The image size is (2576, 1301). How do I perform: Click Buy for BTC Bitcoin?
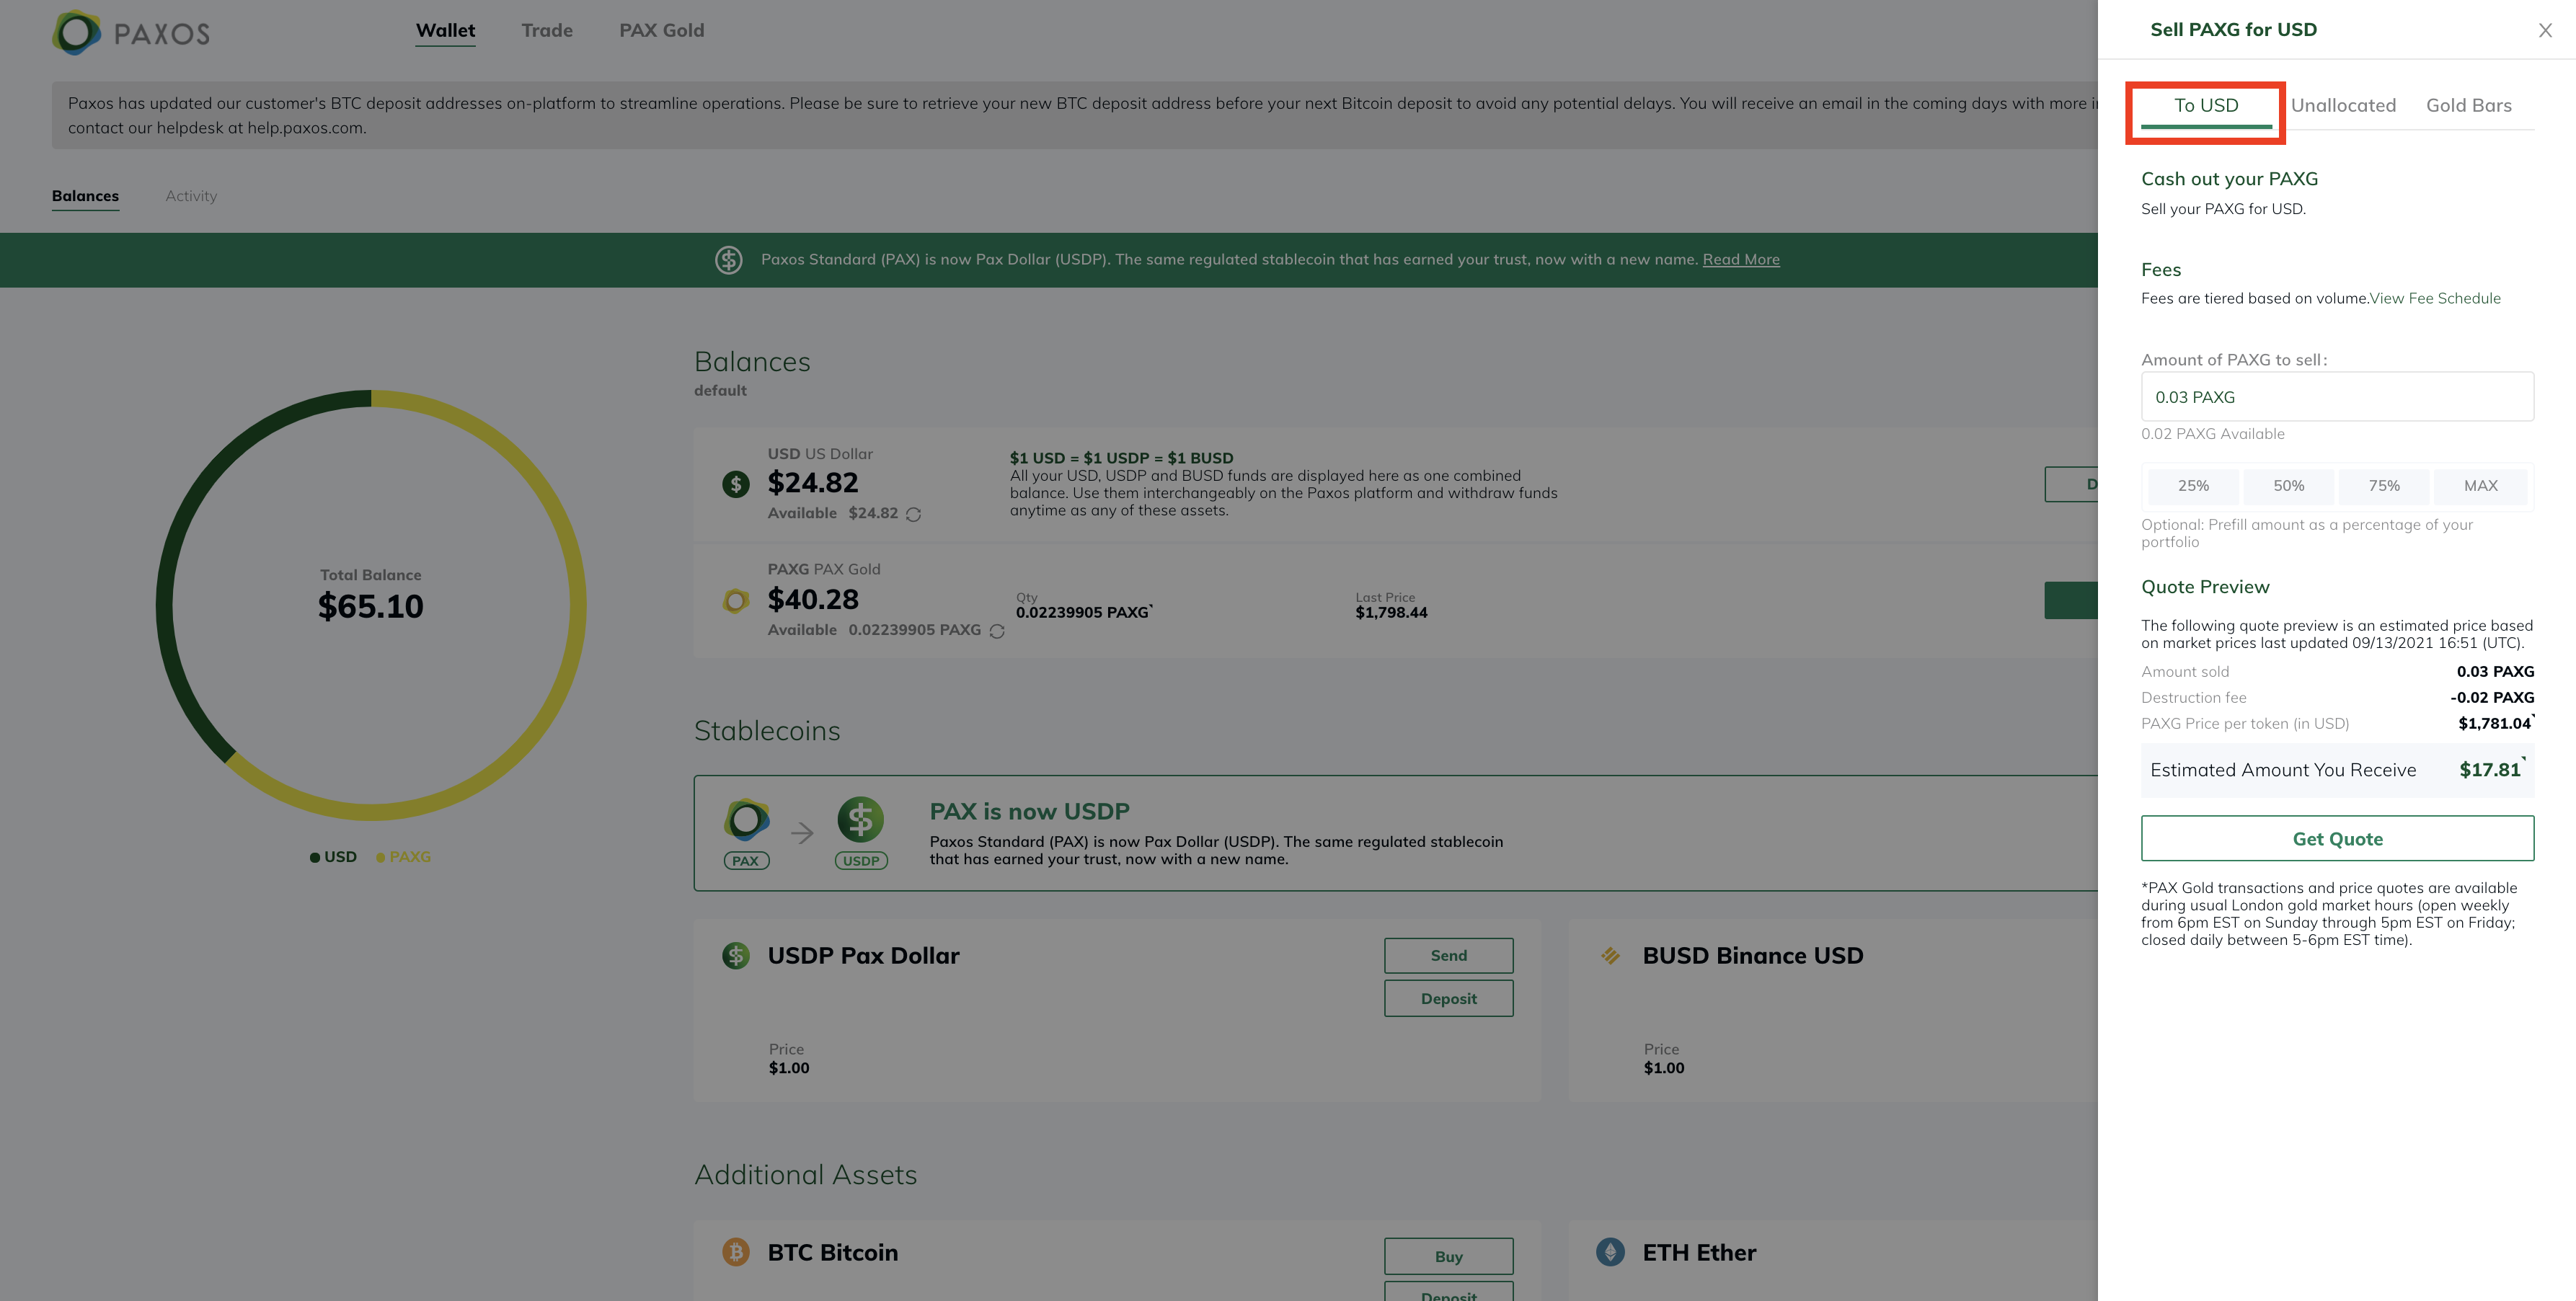(x=1449, y=1257)
